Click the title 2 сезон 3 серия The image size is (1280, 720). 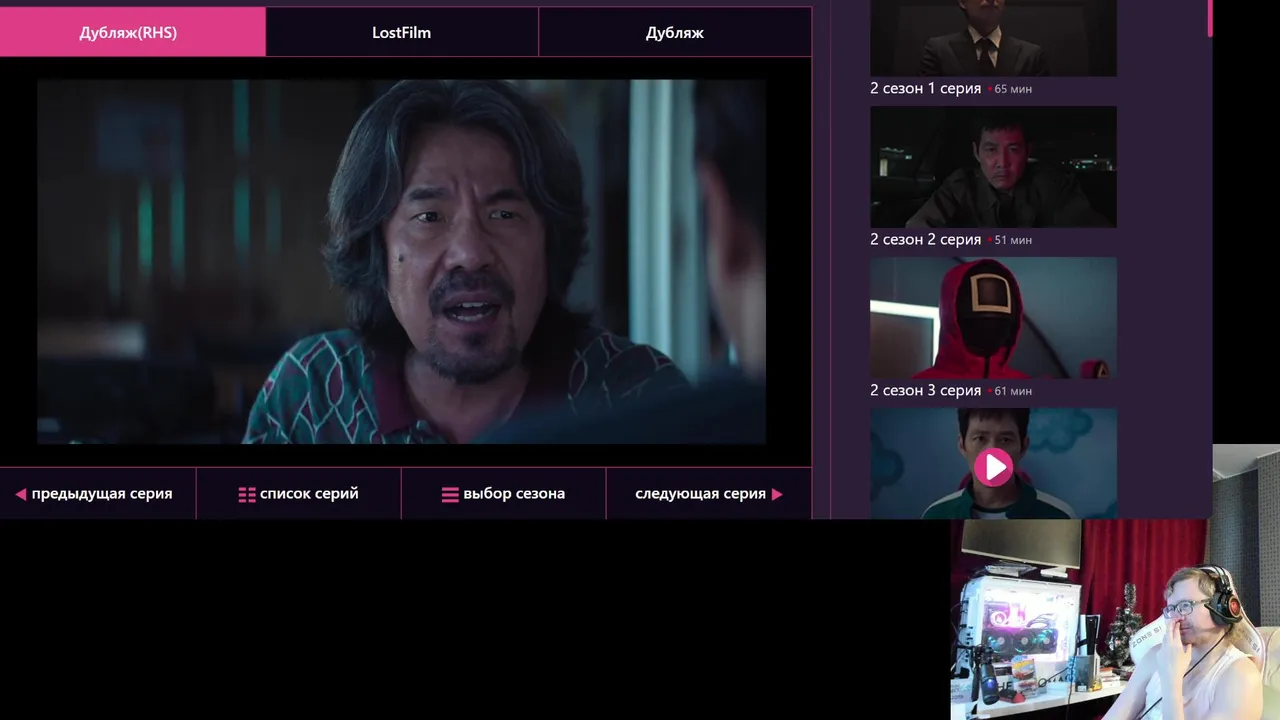tap(925, 390)
